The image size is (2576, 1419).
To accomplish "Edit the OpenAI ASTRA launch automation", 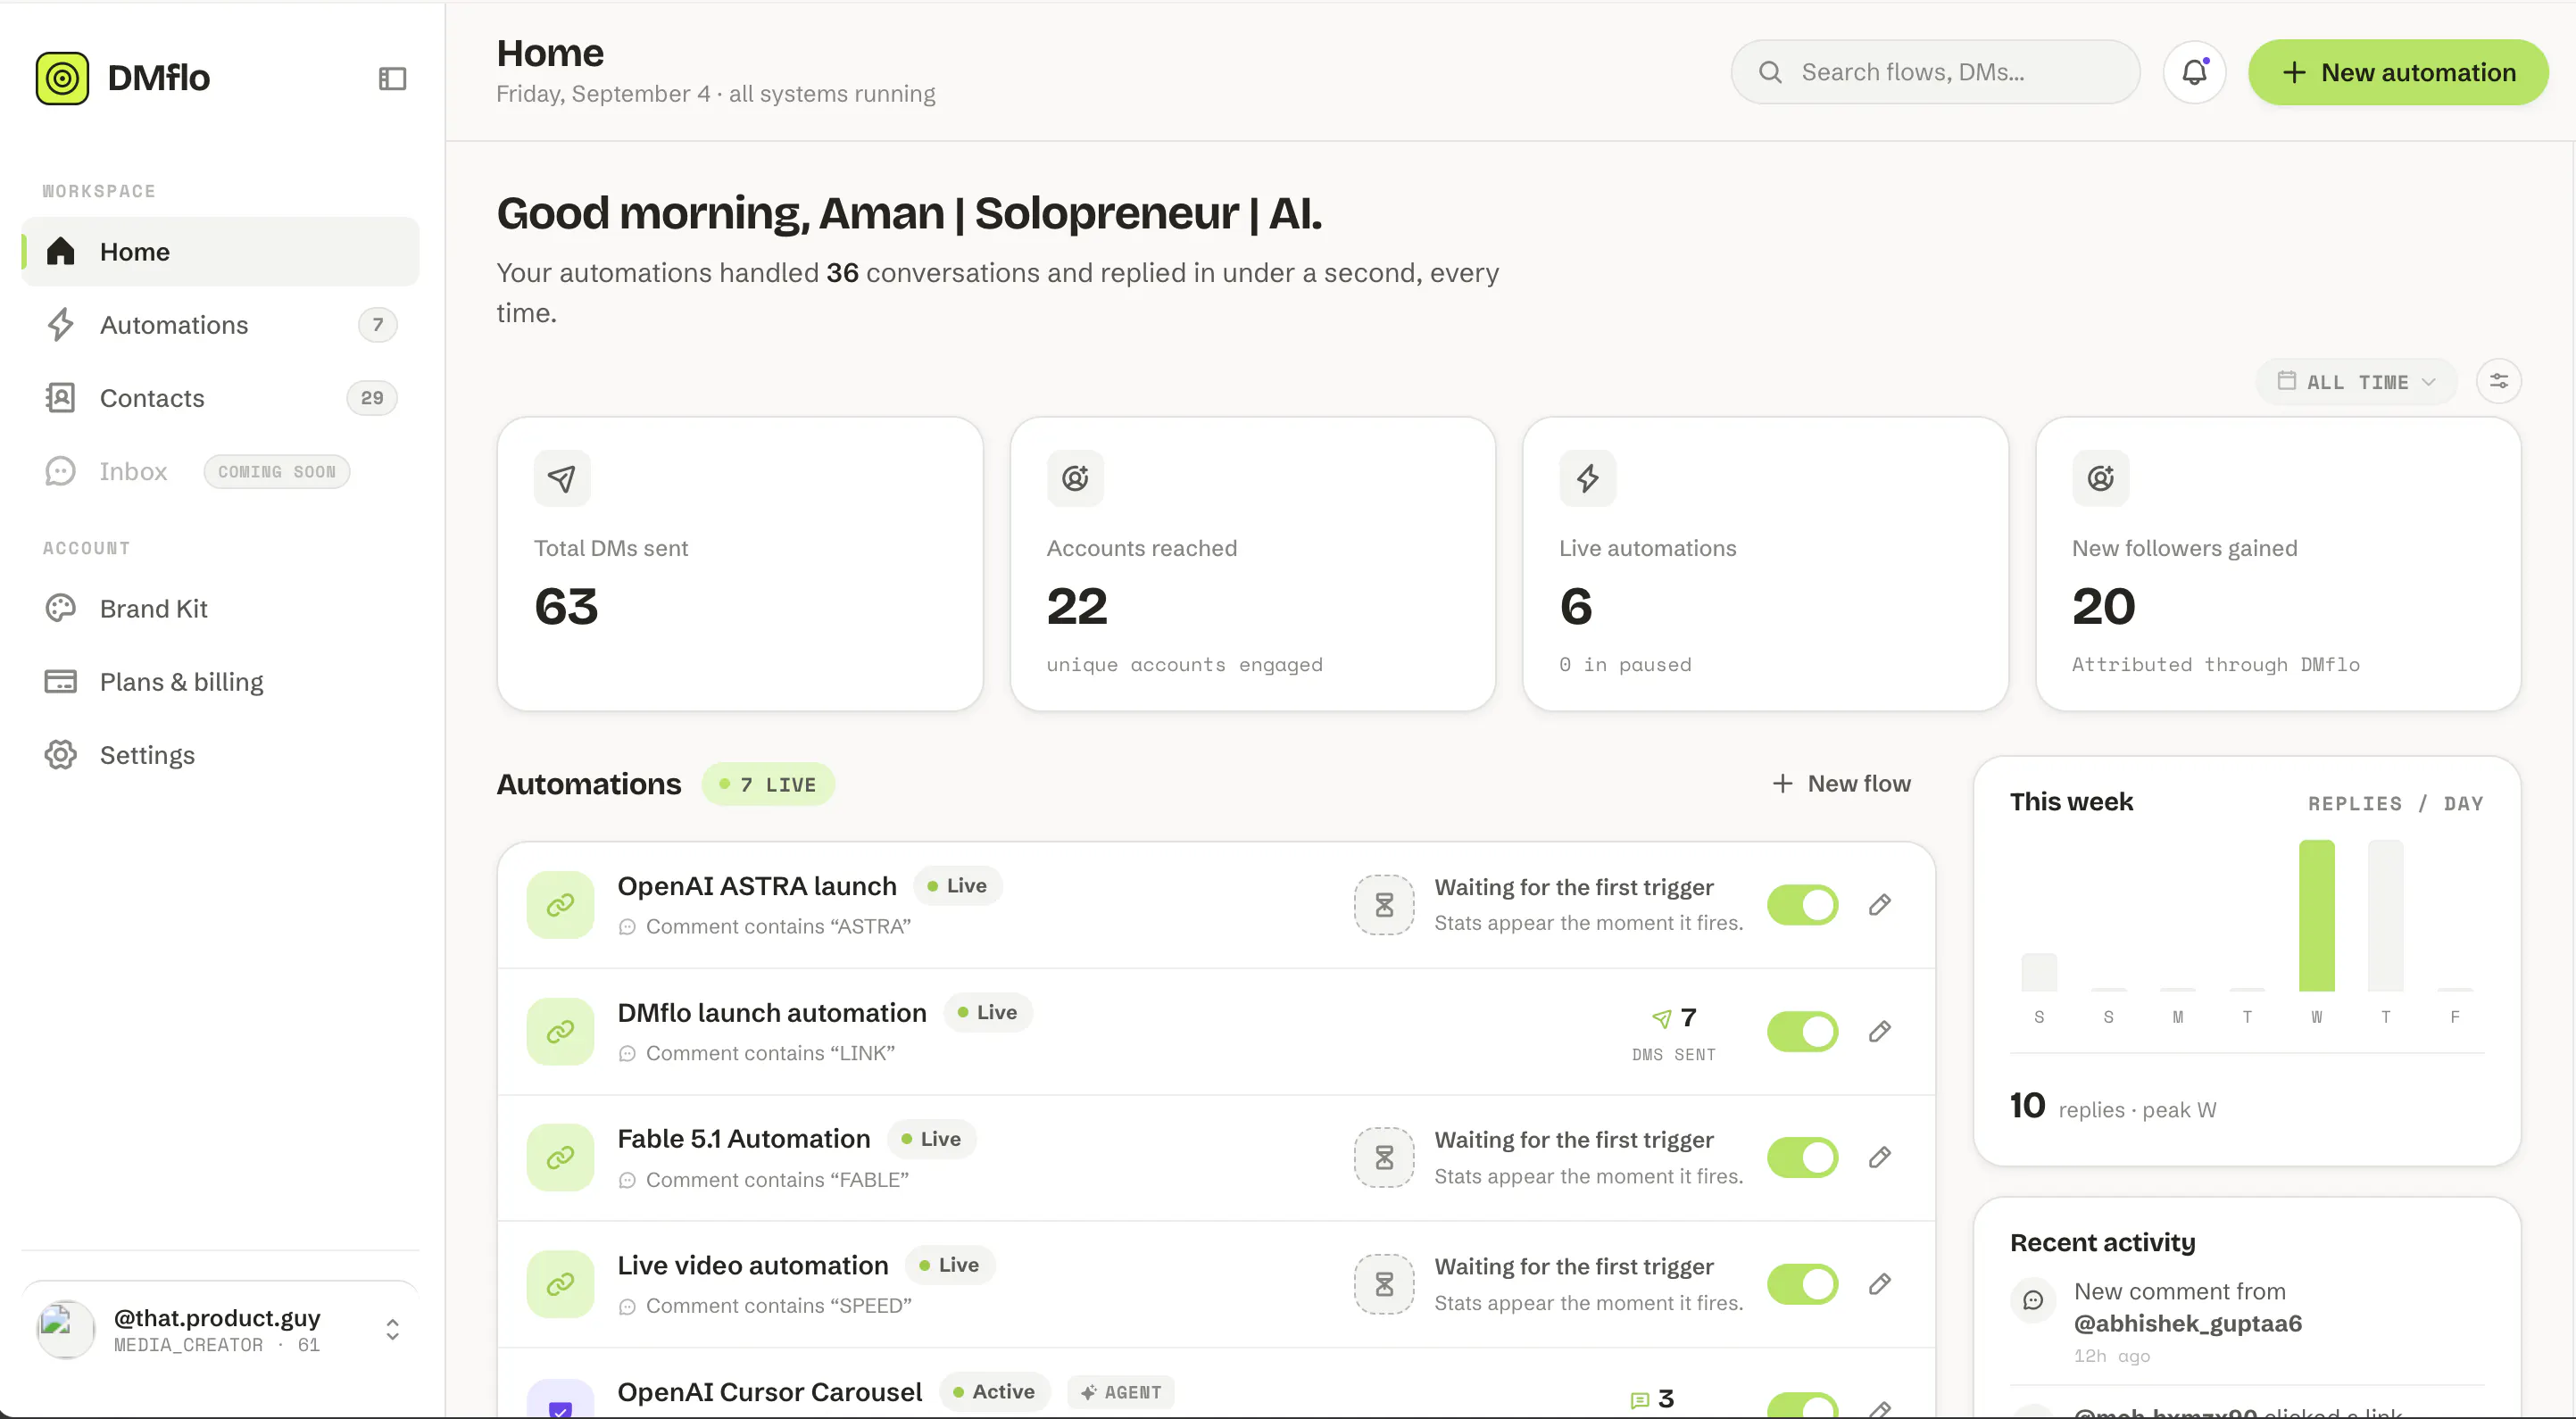I will point(1880,905).
